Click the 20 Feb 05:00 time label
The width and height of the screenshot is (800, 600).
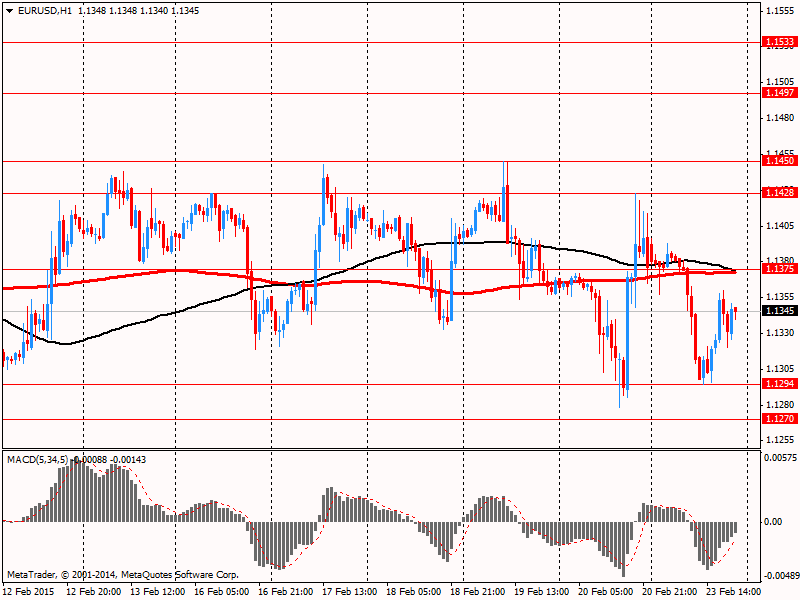(606, 591)
